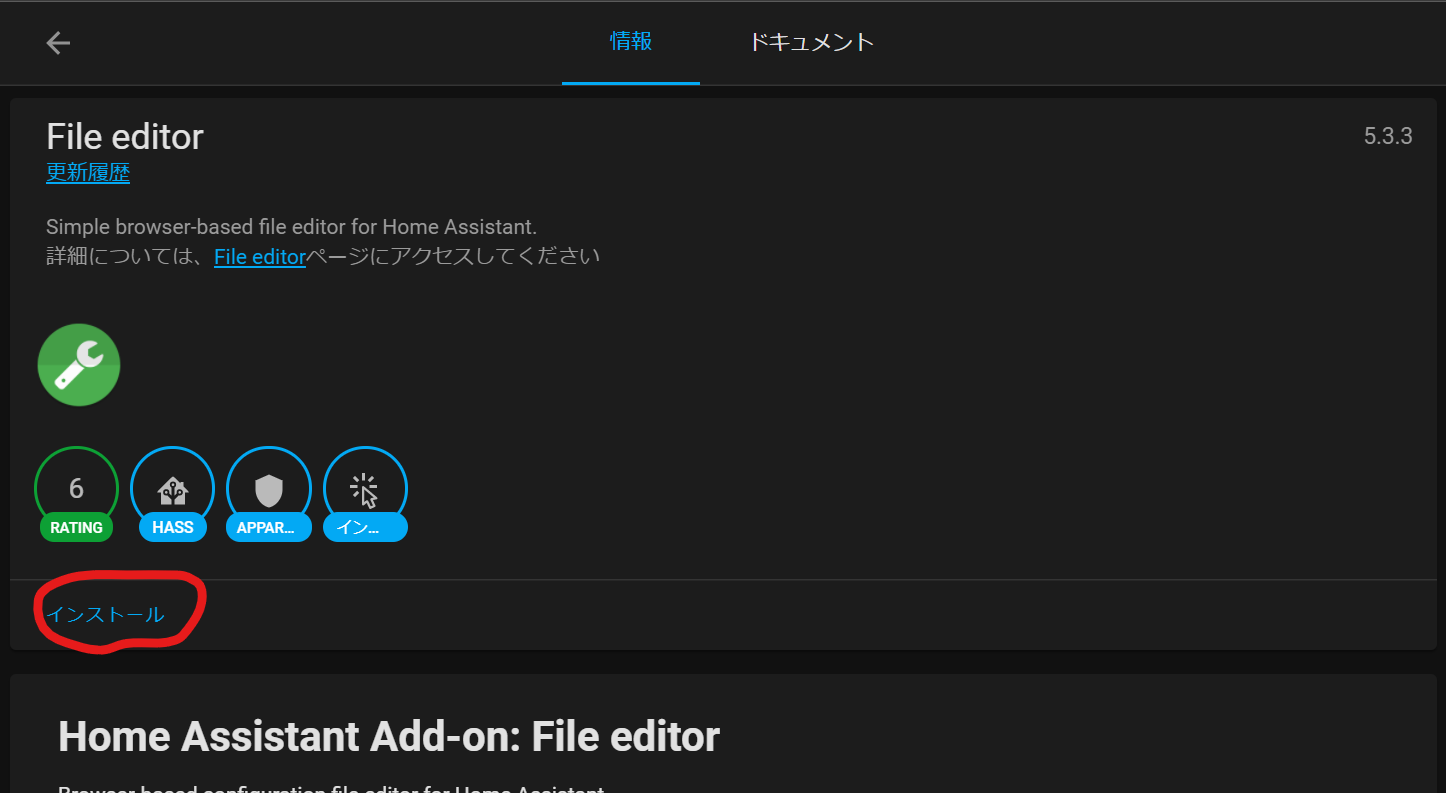
Task: Click the rating 6 badge circle
Action: point(77,487)
